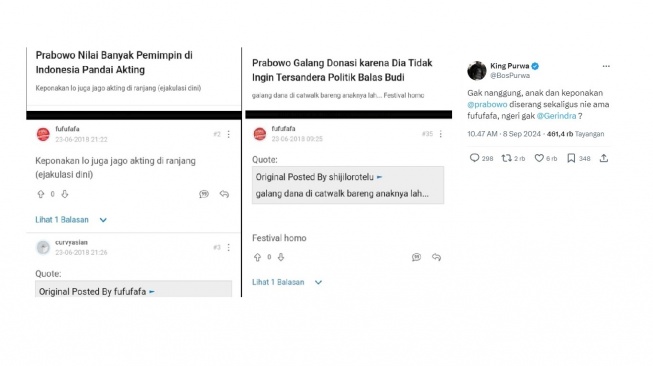Follow quote arrow by shijilorotelu
This screenshot has height=366, width=653.
click(x=379, y=177)
